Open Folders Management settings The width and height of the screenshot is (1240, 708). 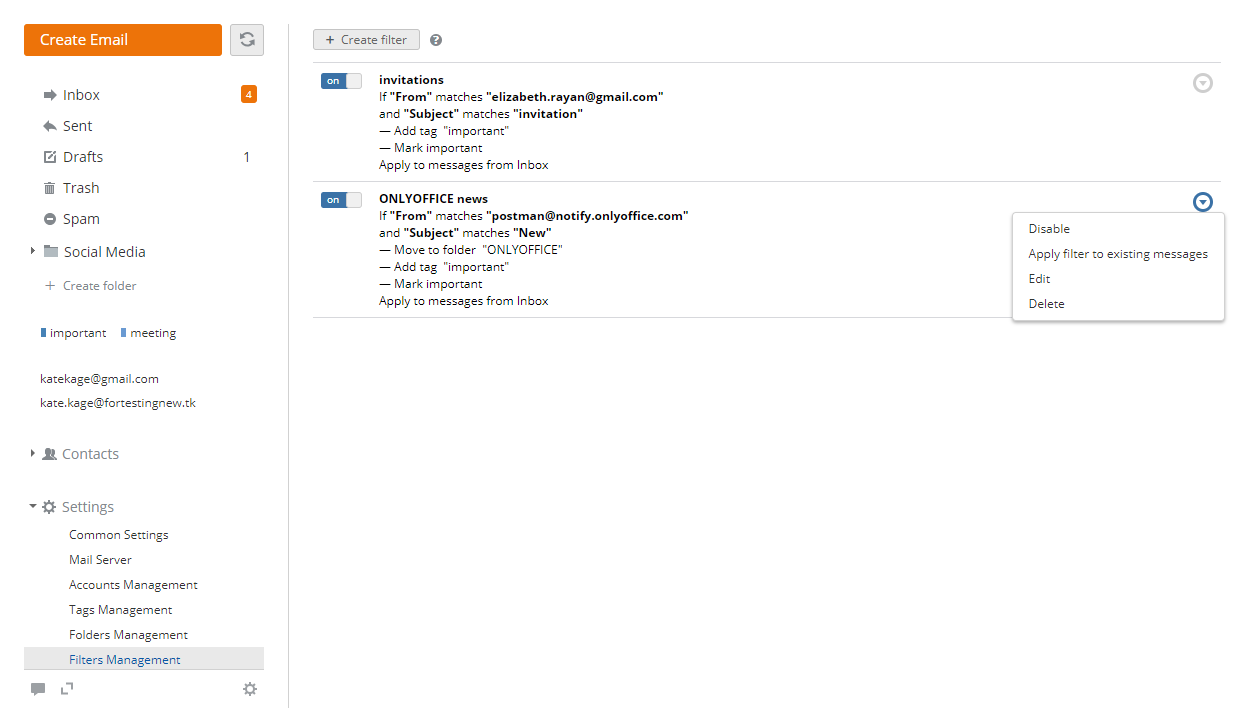click(128, 634)
